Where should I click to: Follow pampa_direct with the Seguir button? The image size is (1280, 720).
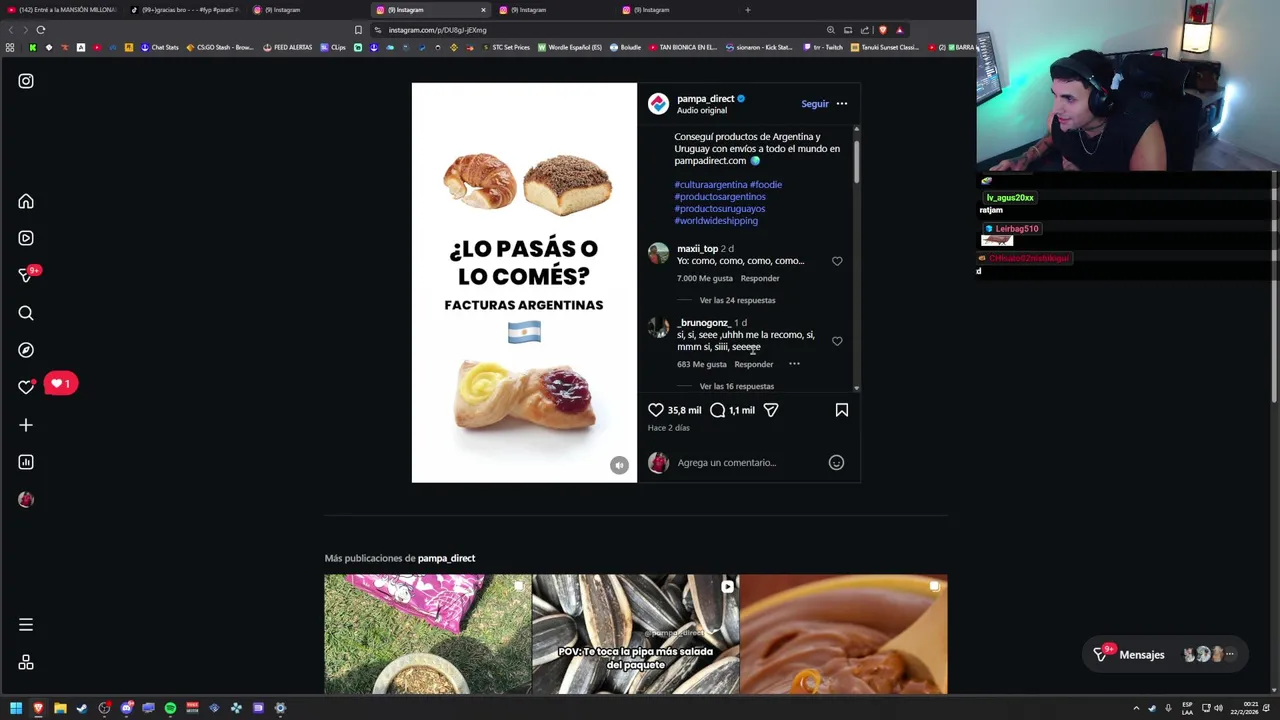815,104
